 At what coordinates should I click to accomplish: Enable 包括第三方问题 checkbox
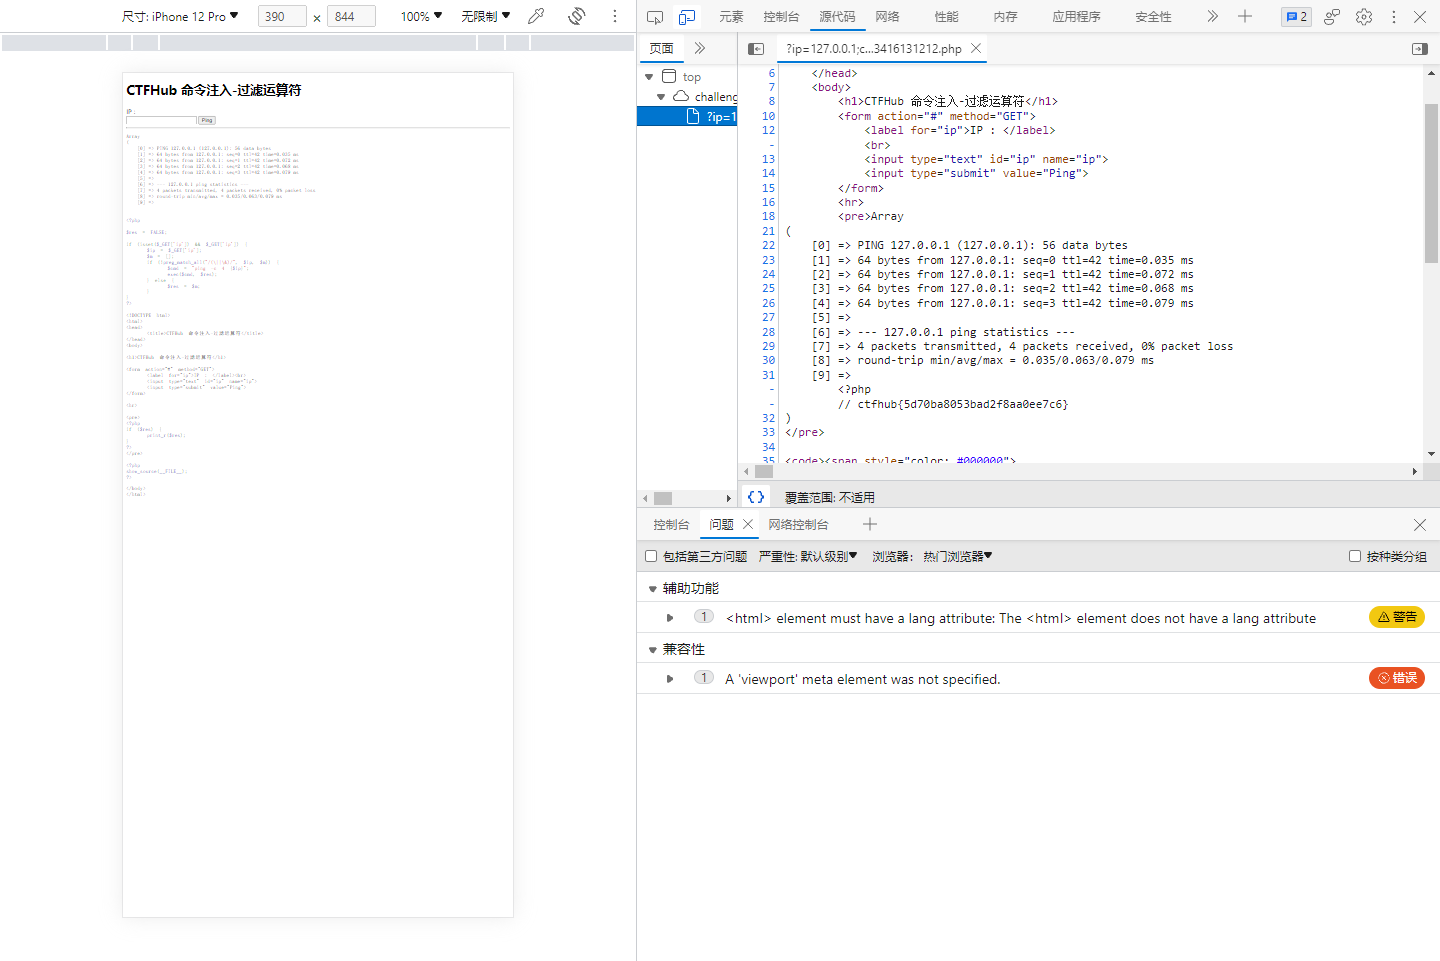pos(651,556)
